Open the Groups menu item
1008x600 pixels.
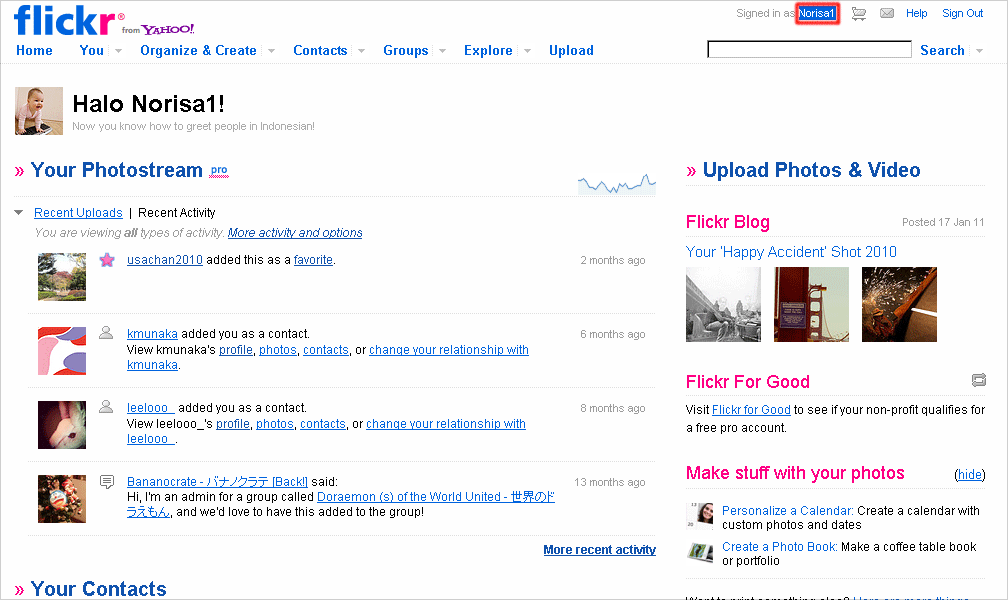point(406,50)
